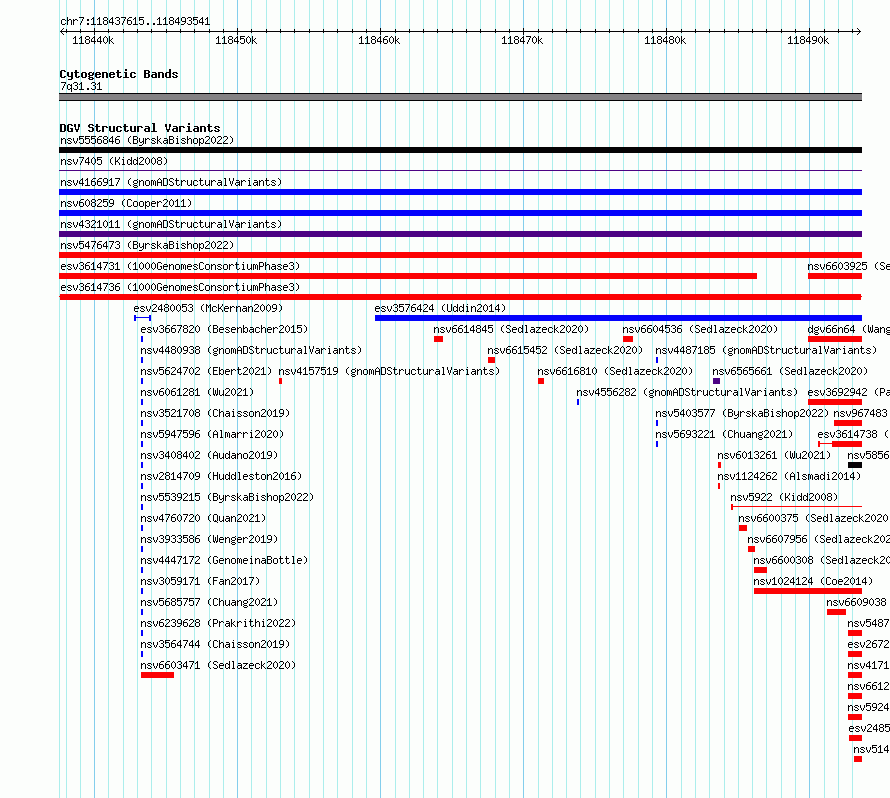Click nsv6616810 (Sedlazeck2020) label
Viewport: 890px width, 798px height.
tap(615, 371)
